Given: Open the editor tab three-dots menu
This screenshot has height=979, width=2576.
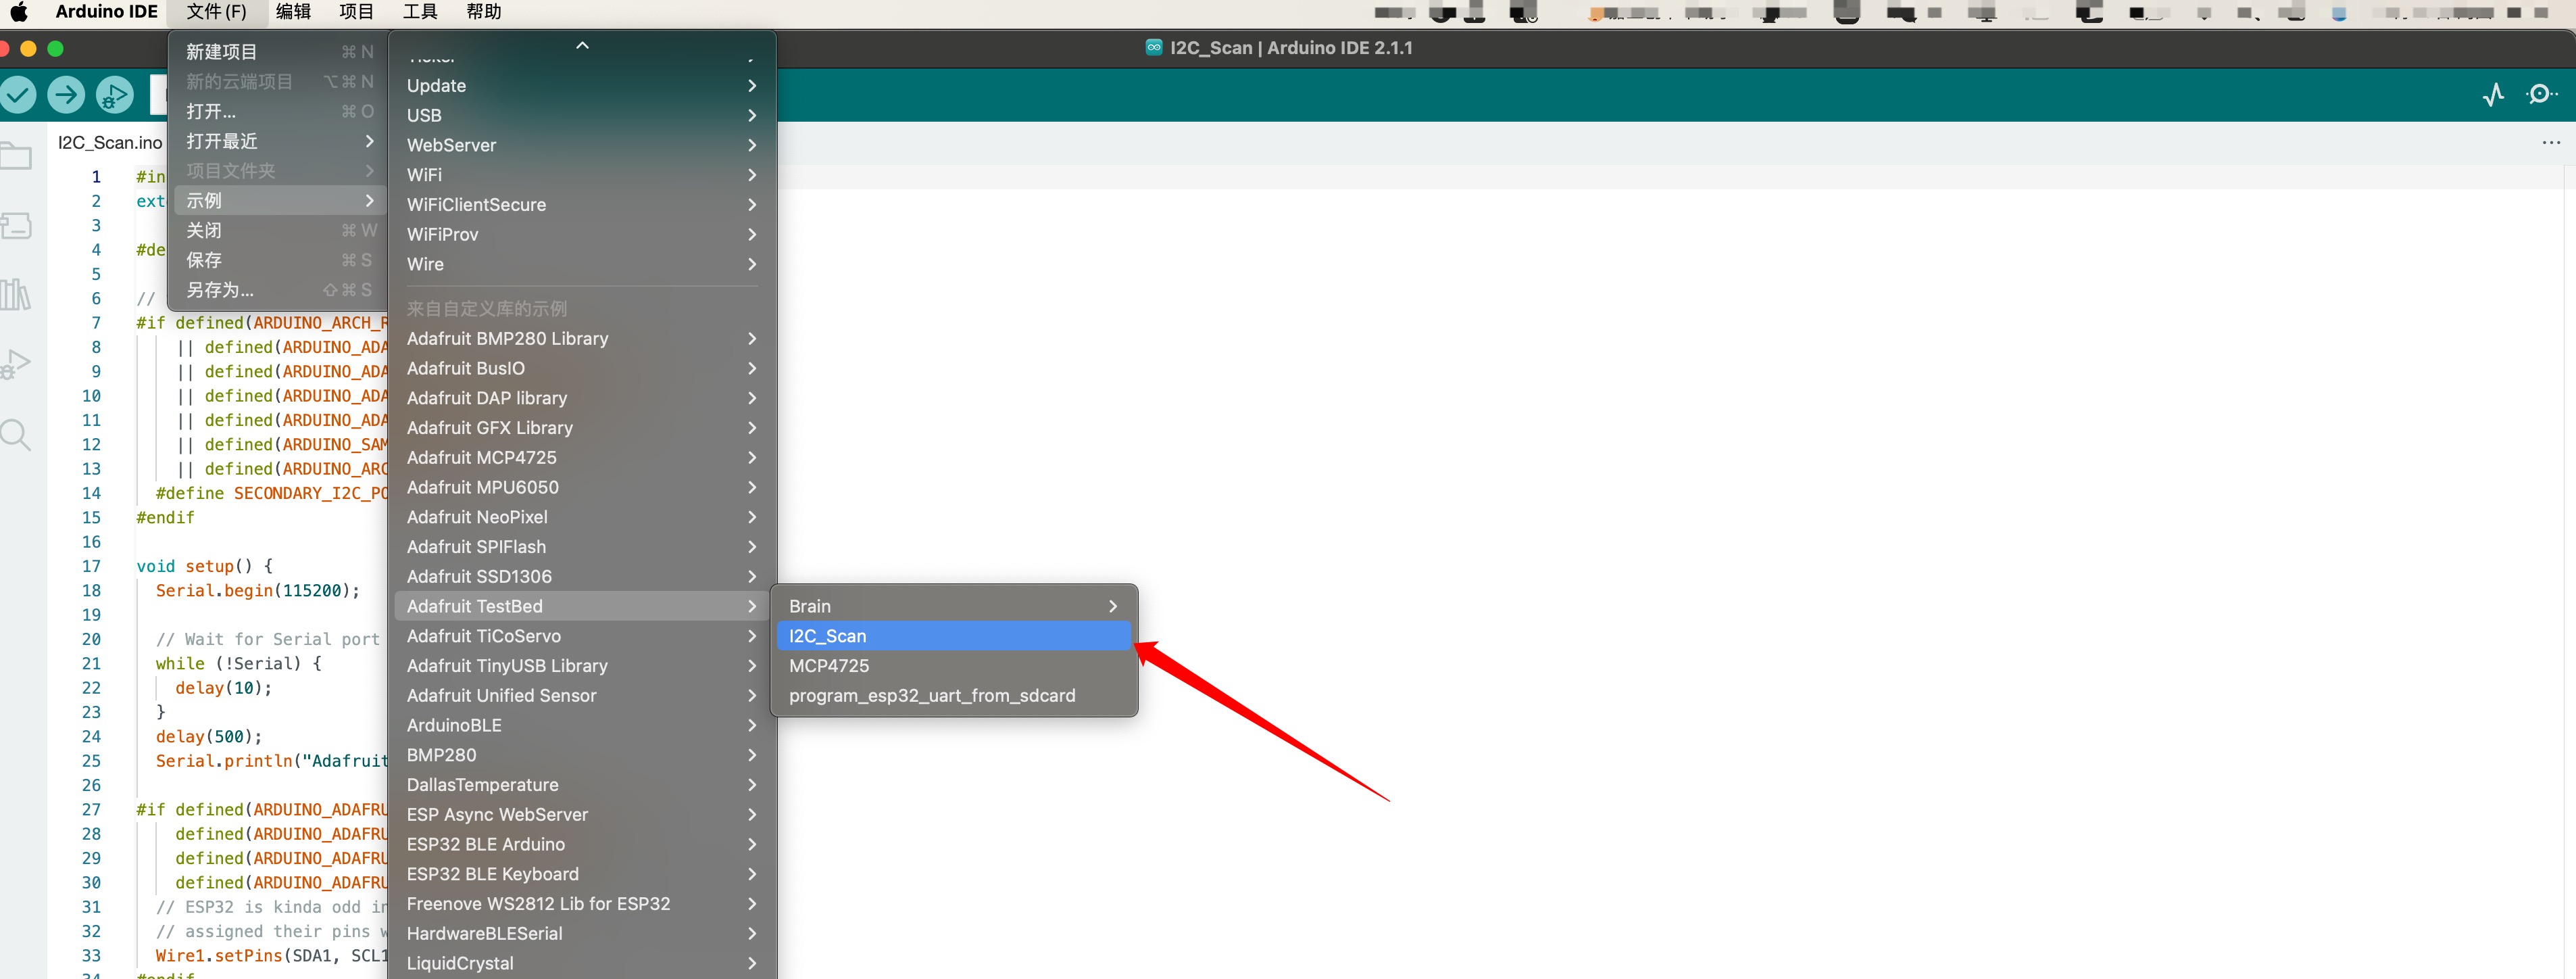Looking at the screenshot, I should pyautogui.click(x=2551, y=143).
